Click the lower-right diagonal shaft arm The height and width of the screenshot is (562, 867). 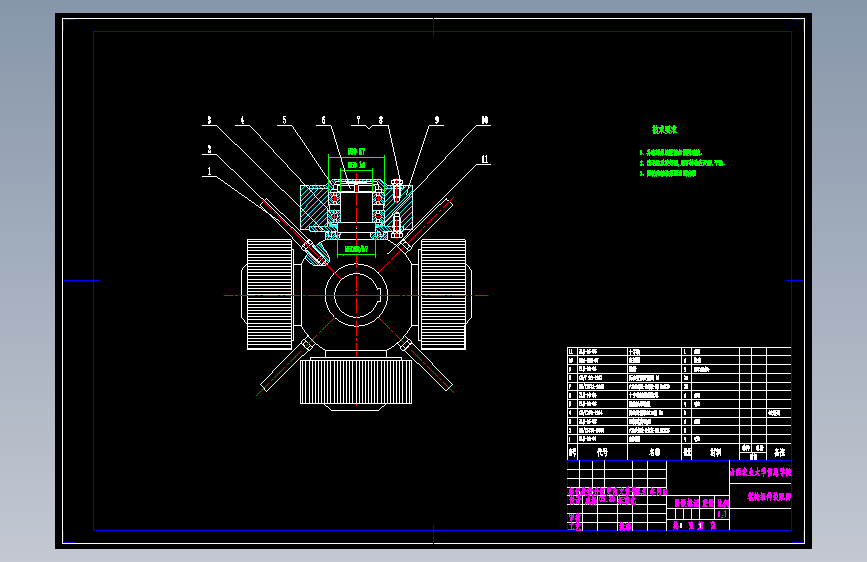pyautogui.click(x=426, y=365)
